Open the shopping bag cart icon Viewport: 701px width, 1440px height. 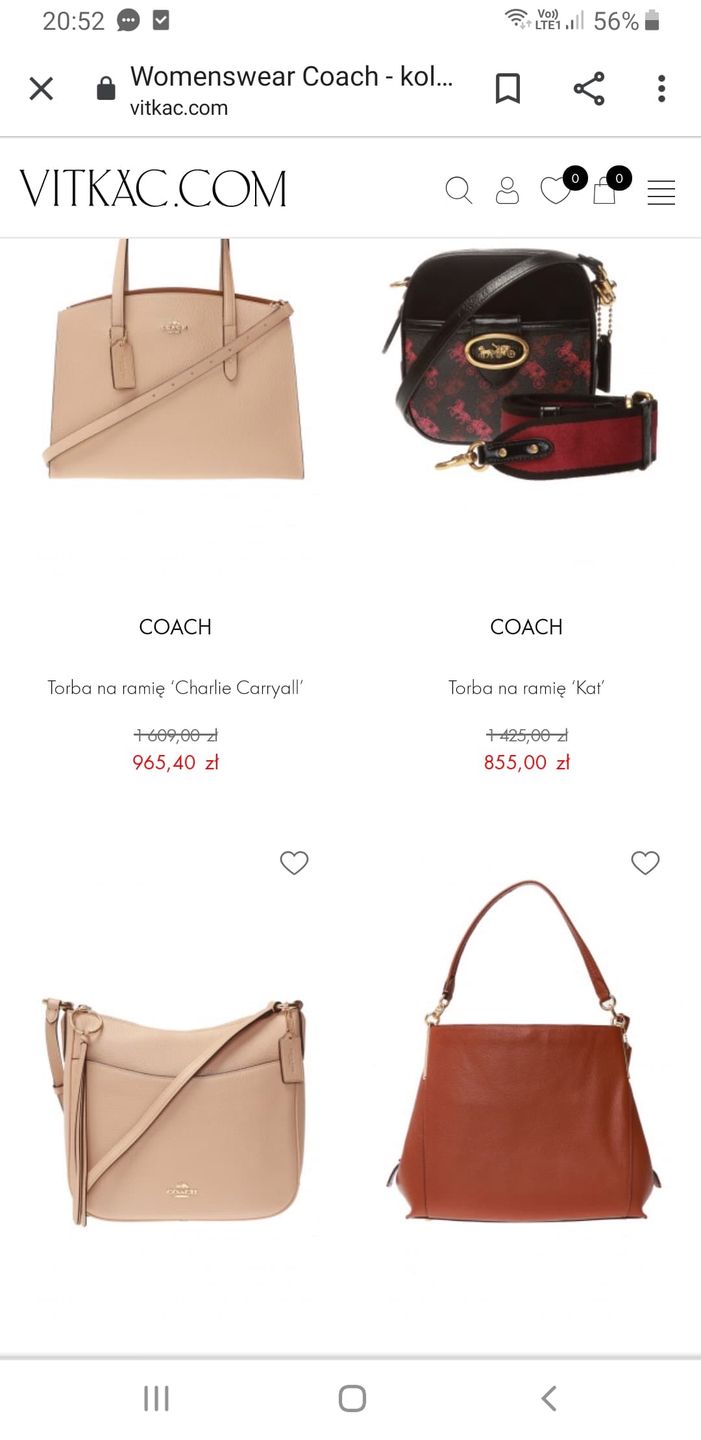[604, 190]
